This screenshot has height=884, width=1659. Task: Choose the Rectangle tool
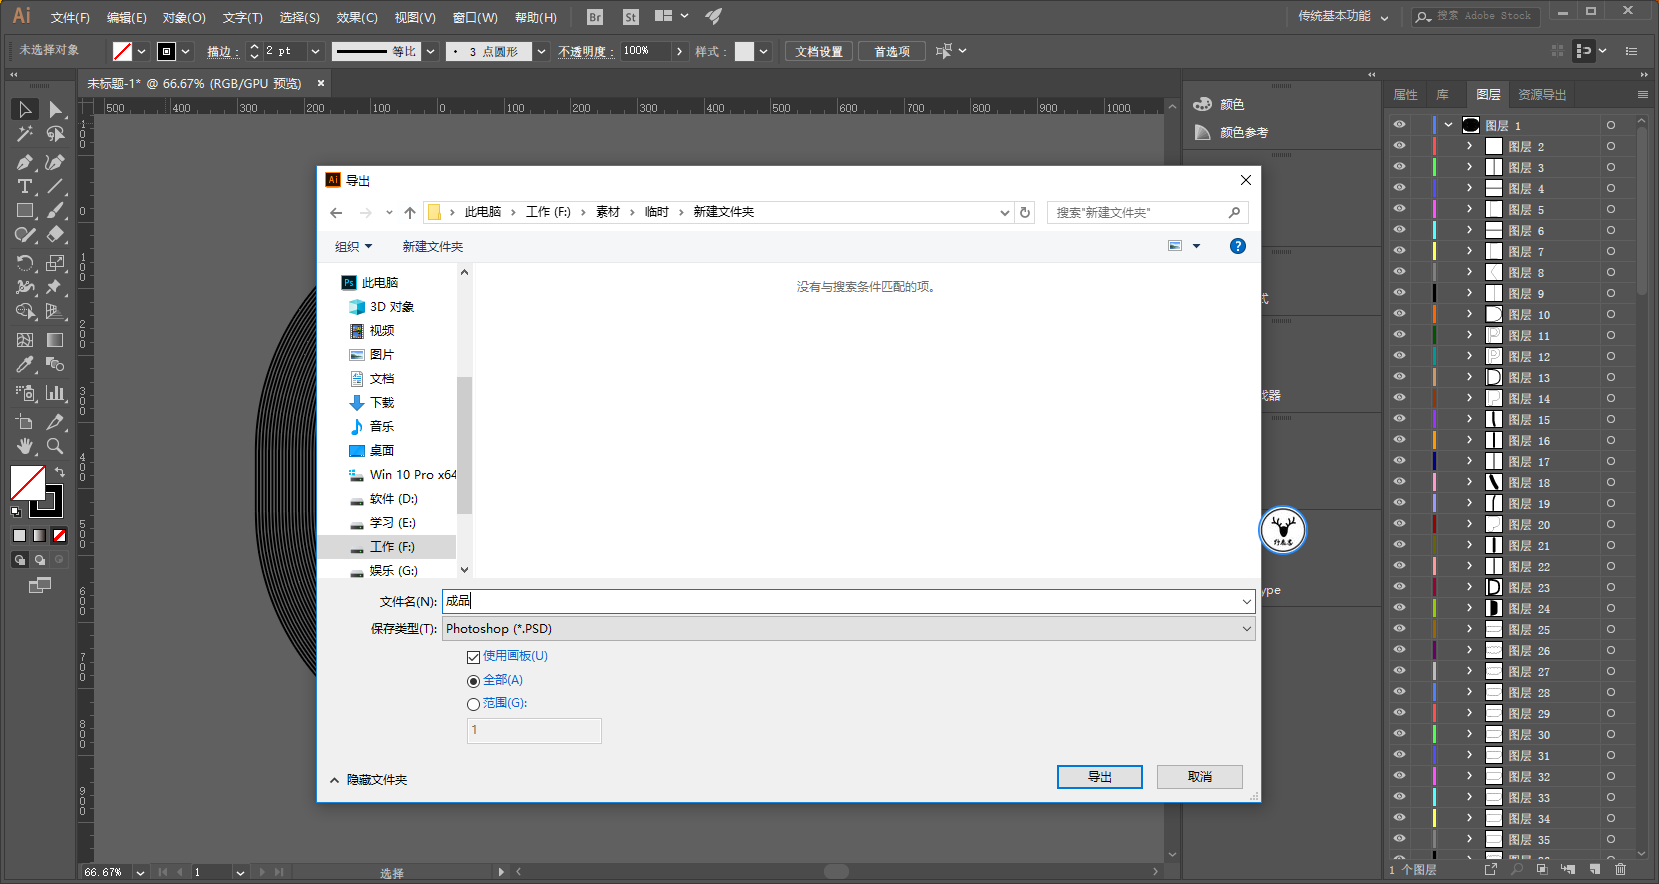point(25,211)
